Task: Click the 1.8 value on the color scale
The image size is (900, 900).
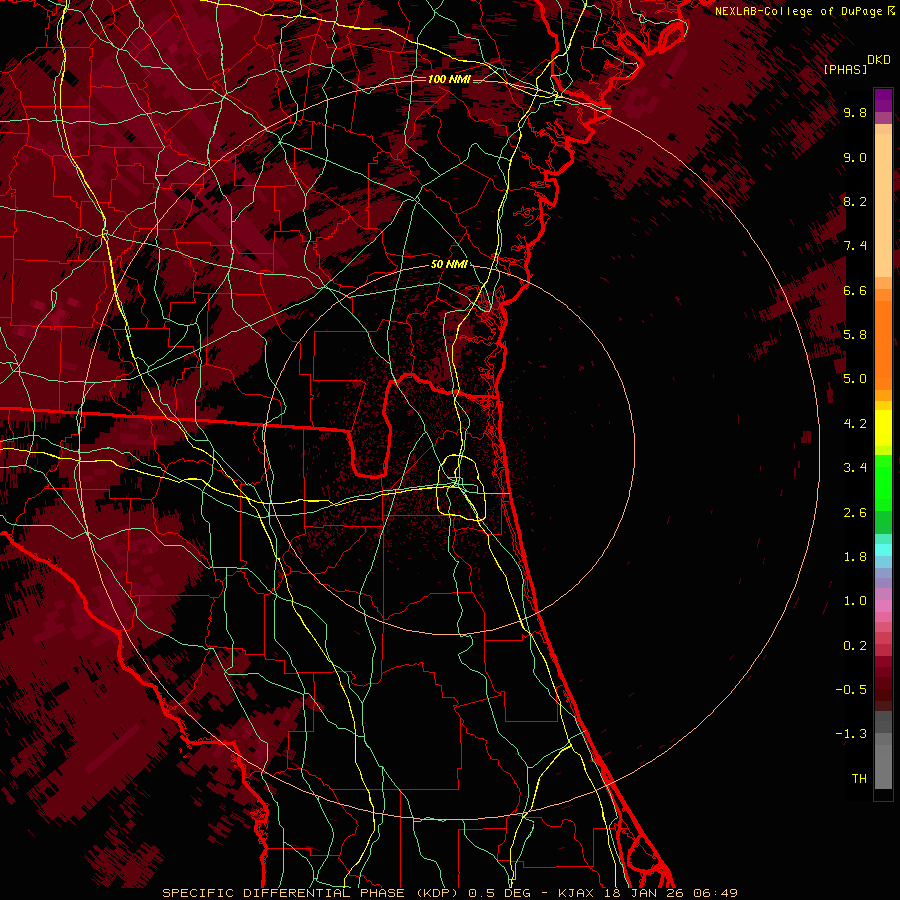Action: [855, 557]
